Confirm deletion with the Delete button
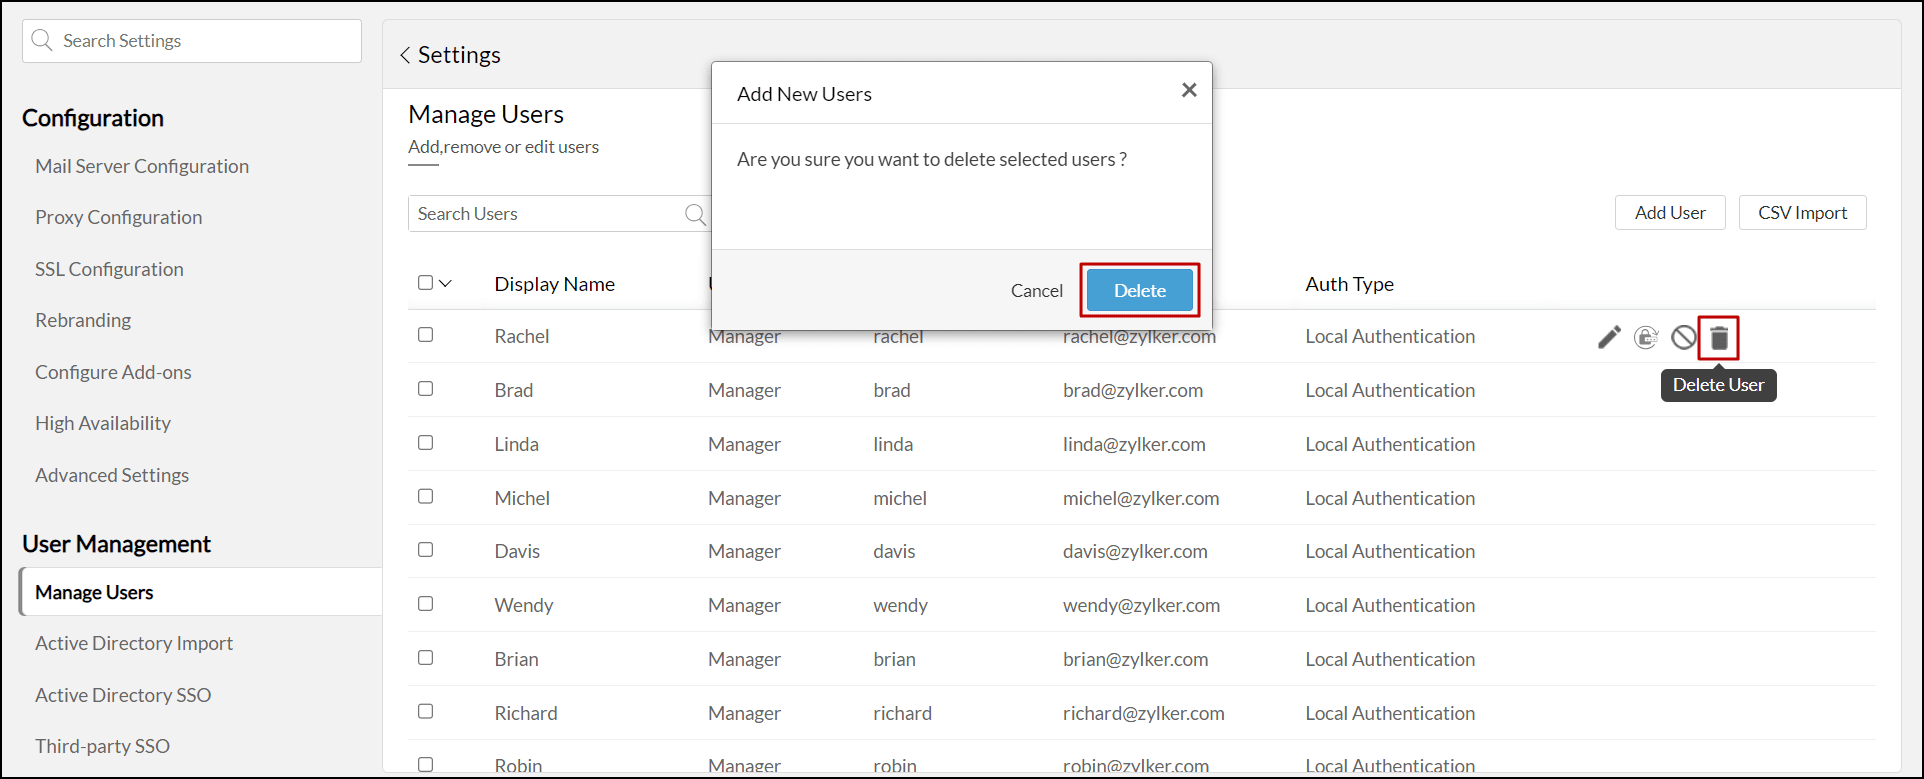 coord(1139,290)
